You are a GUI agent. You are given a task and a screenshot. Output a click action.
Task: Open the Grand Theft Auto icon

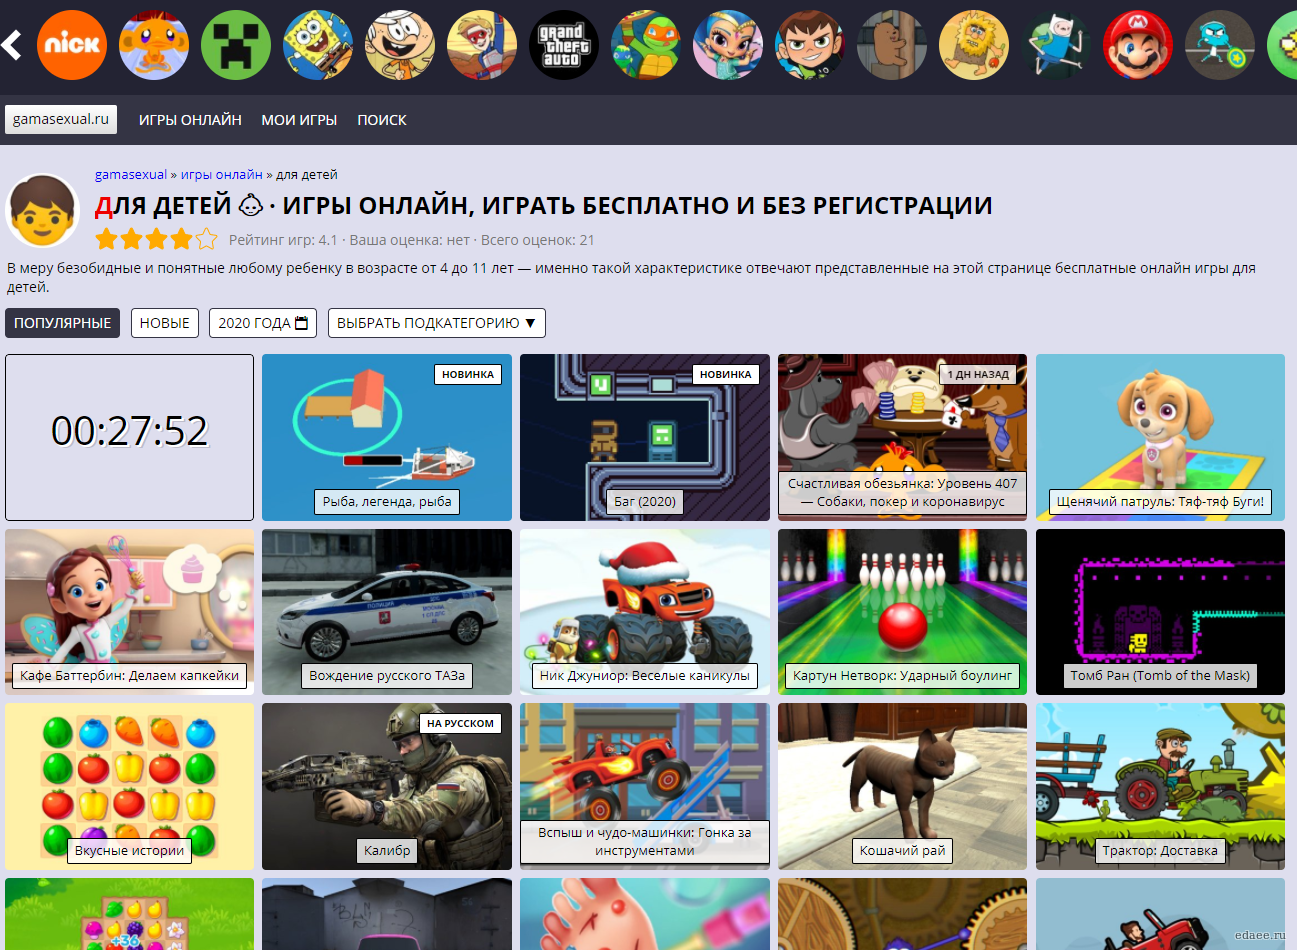(564, 45)
